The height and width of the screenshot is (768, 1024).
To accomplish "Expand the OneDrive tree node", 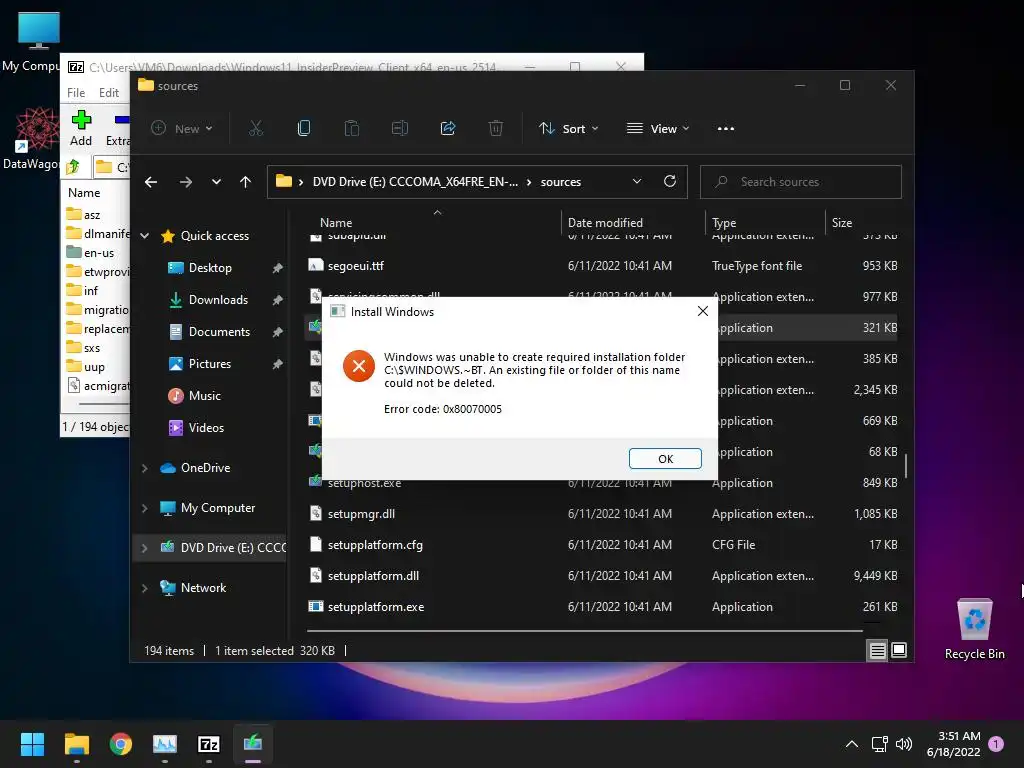I will coord(145,468).
